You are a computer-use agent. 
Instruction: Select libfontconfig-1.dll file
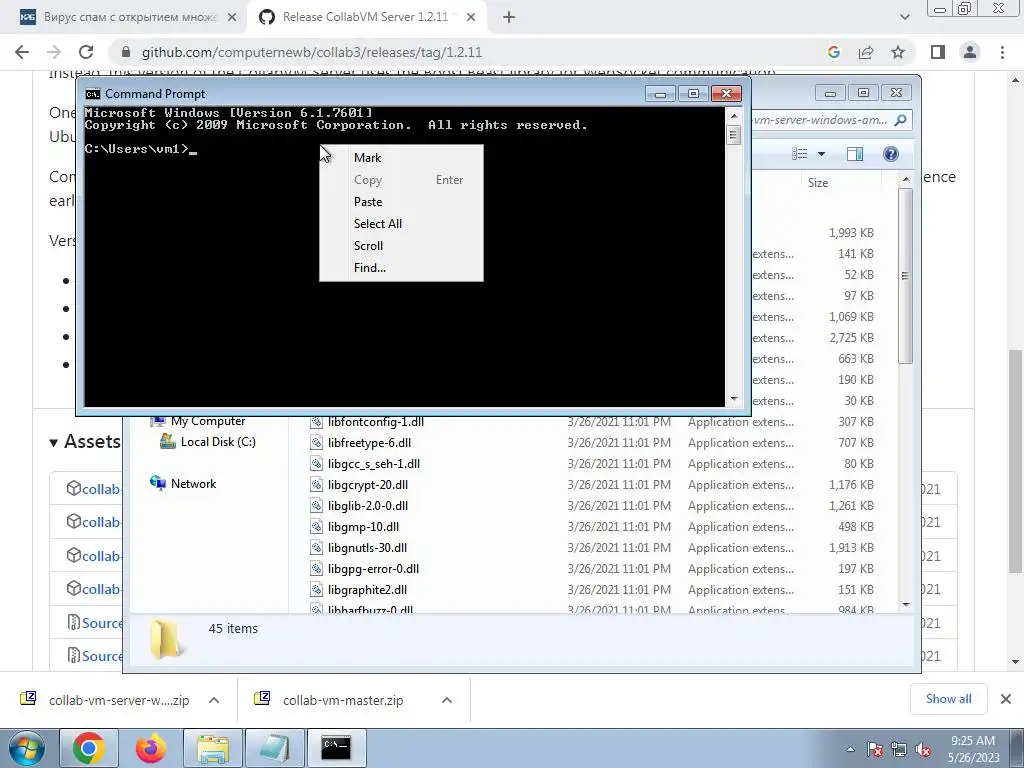click(376, 422)
